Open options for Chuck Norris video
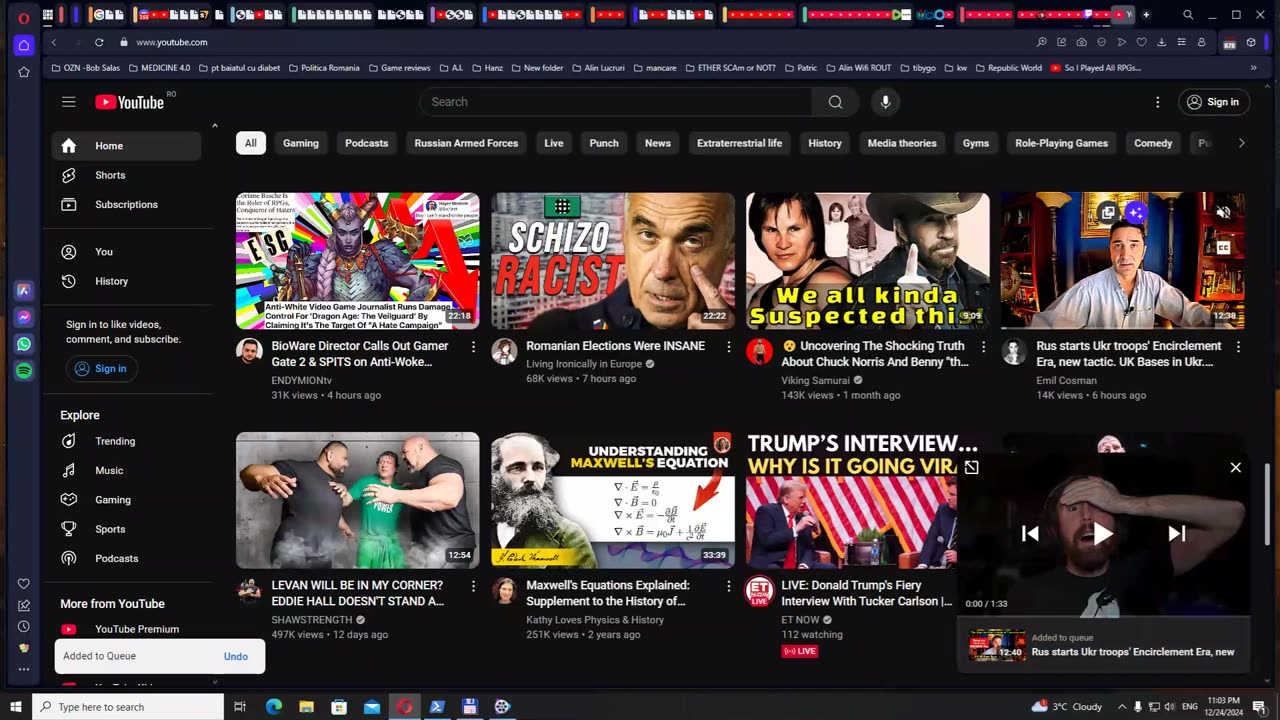 click(x=983, y=347)
